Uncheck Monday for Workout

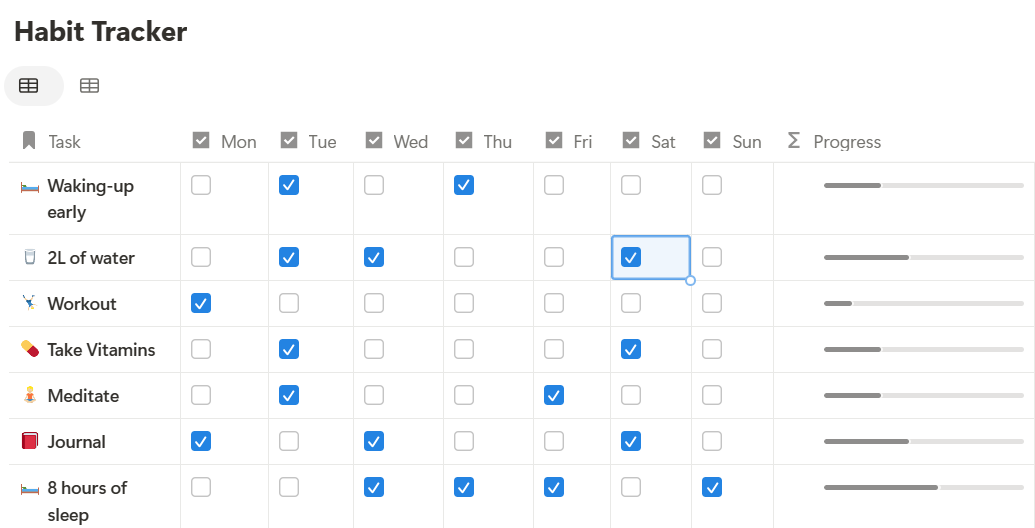201,303
